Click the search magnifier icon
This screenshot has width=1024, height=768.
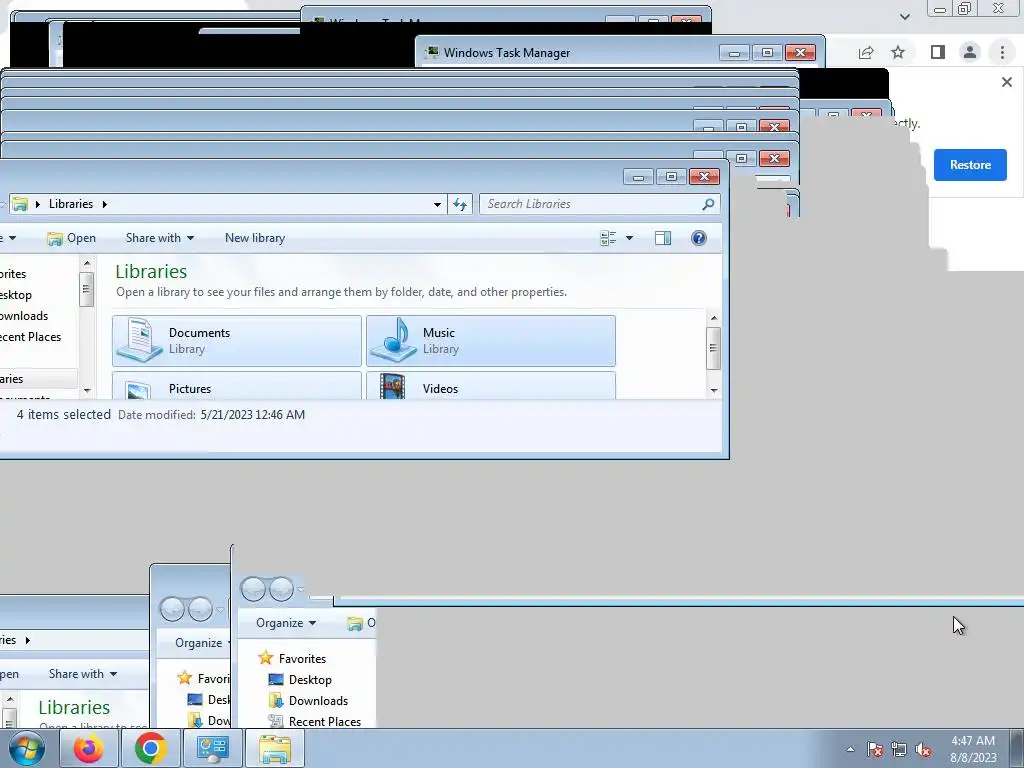(x=708, y=204)
